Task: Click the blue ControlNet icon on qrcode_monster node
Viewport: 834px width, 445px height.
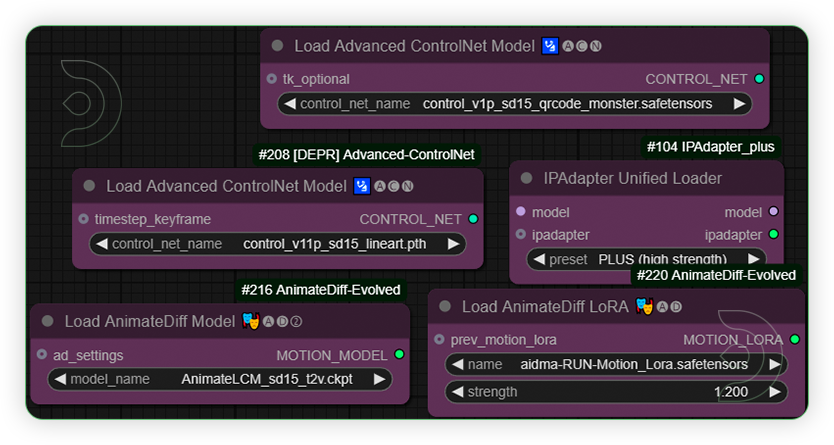Action: 550,46
